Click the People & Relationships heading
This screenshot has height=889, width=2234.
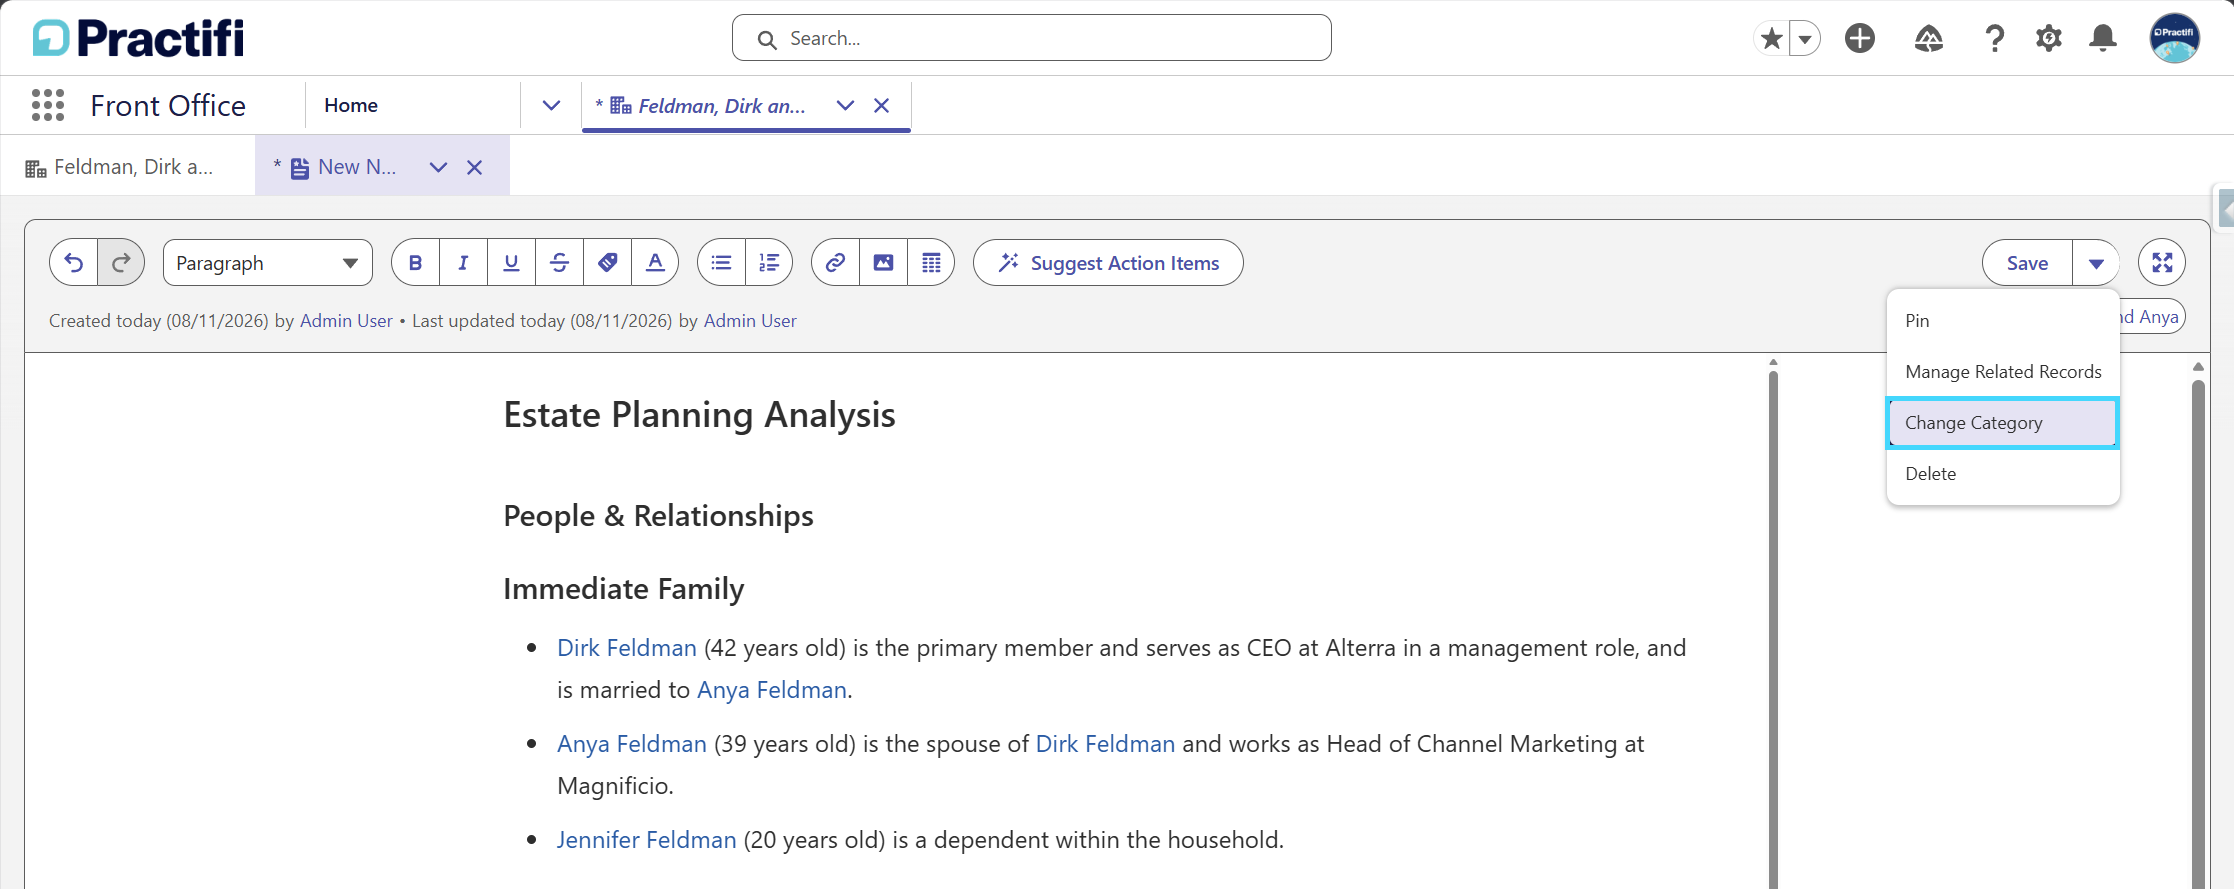(x=658, y=516)
